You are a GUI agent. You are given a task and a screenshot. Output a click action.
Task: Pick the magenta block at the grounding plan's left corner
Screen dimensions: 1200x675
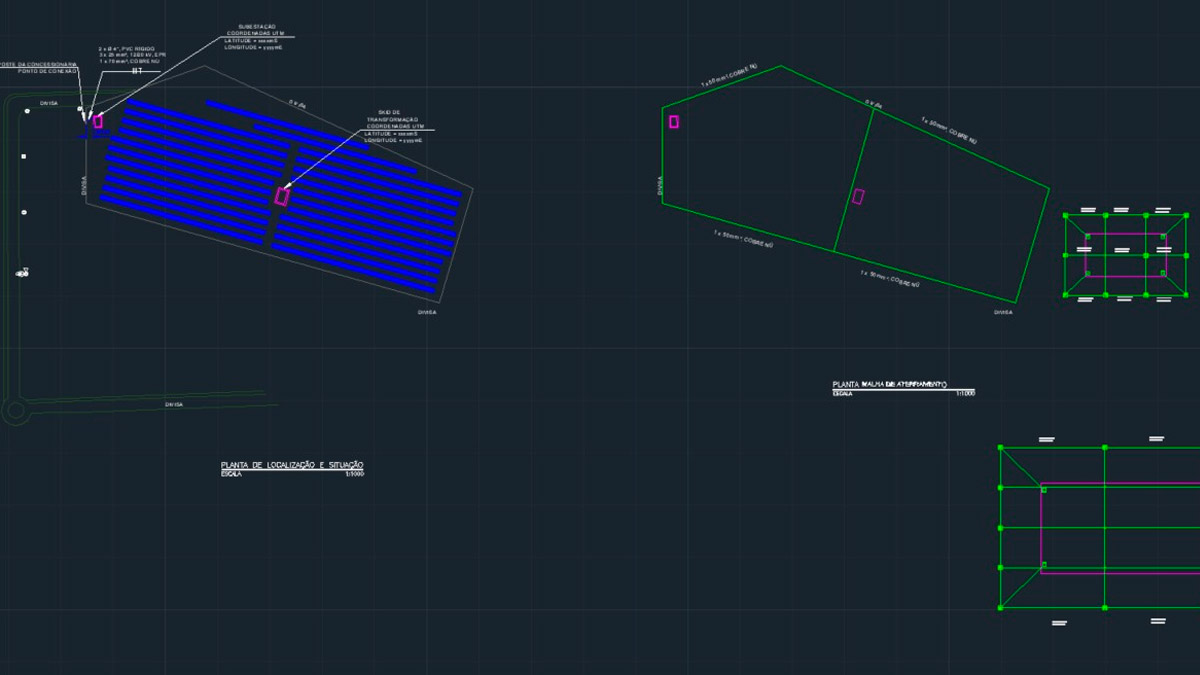[674, 122]
